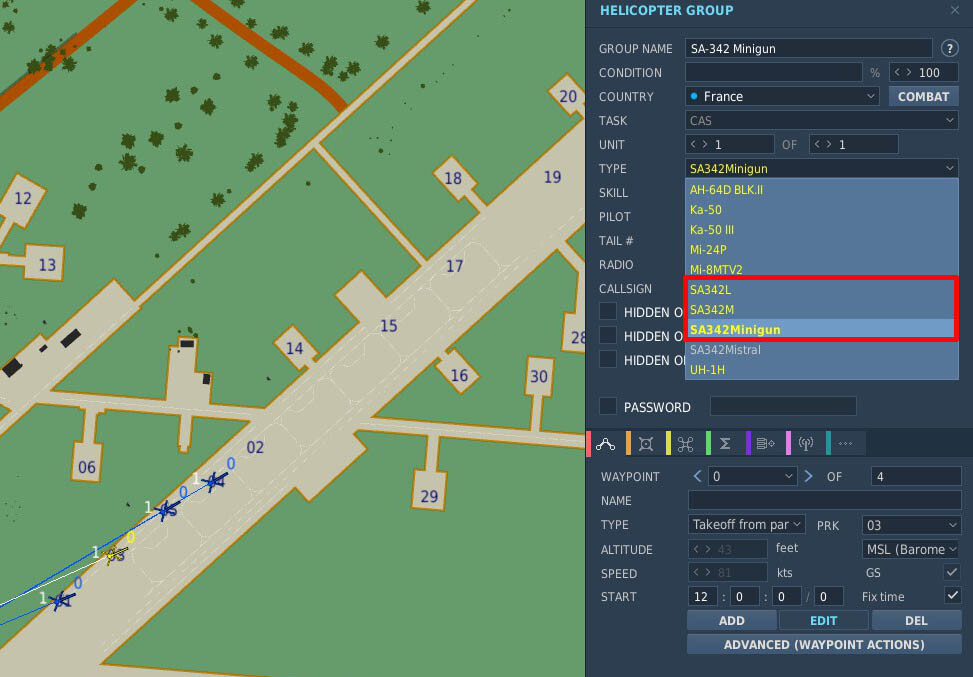973x677 pixels.
Task: Click the PASSWORD text field
Action: (783, 406)
